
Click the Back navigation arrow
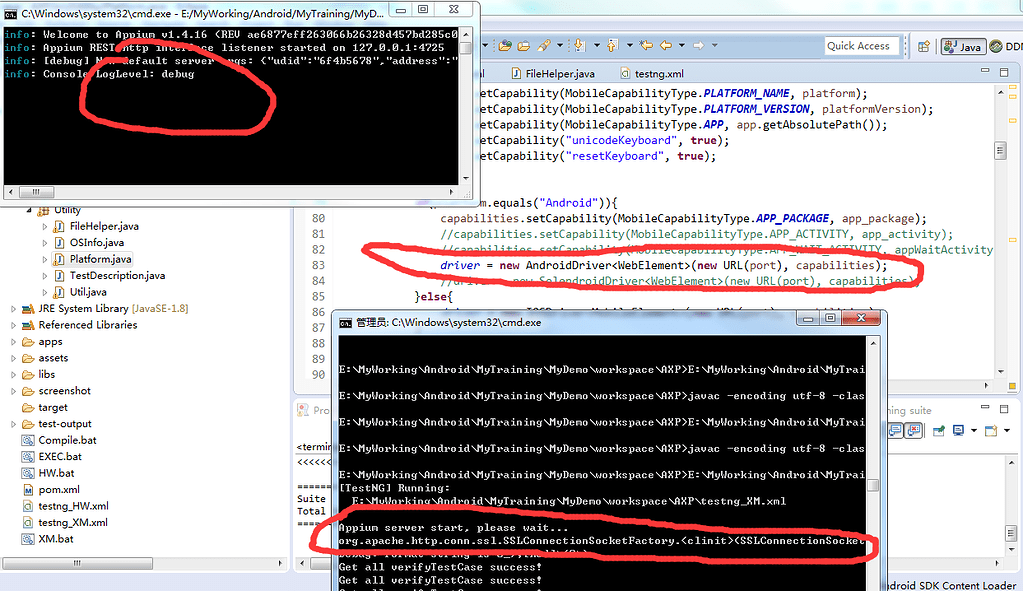coord(665,45)
